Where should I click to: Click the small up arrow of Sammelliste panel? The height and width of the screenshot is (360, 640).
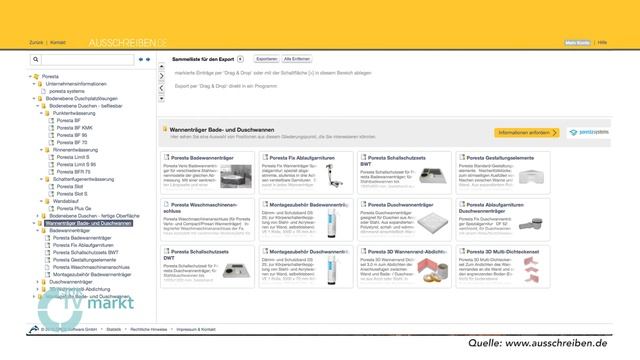coord(162,66)
